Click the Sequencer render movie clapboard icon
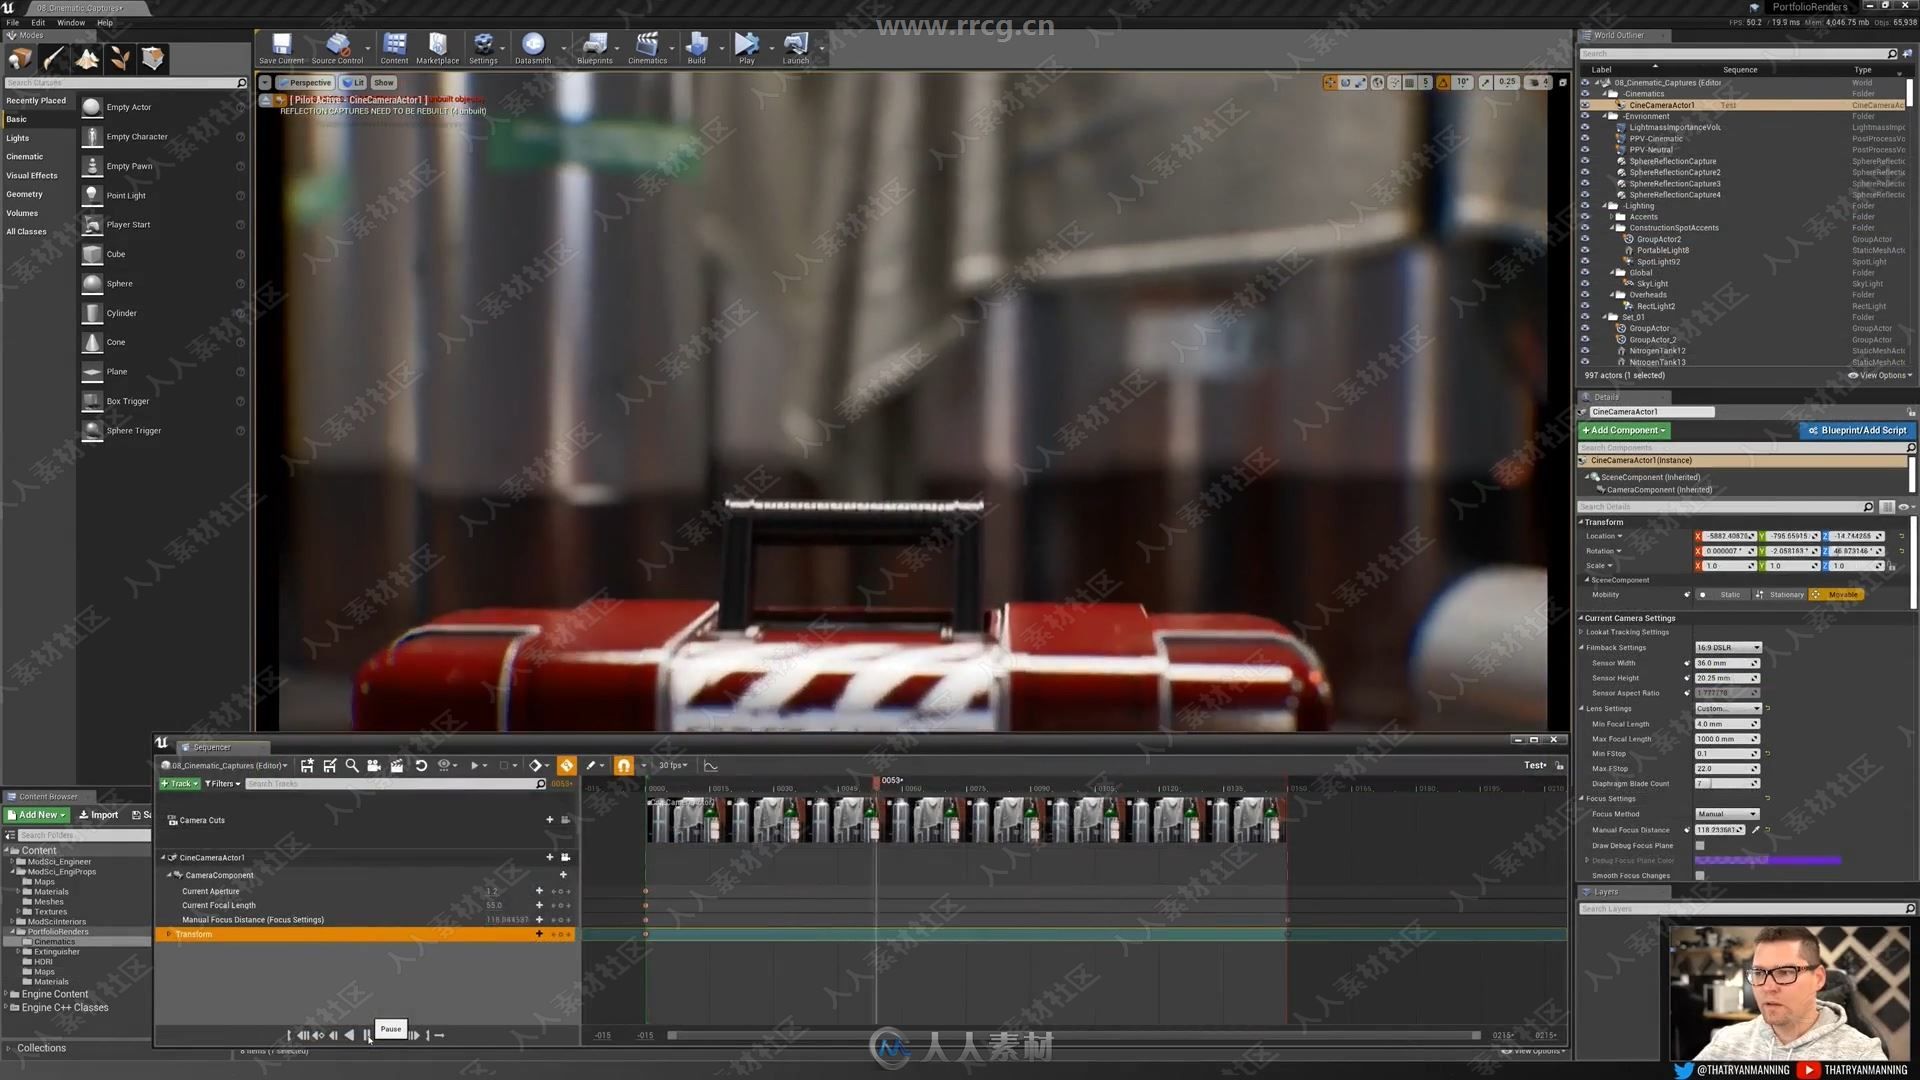 [397, 766]
